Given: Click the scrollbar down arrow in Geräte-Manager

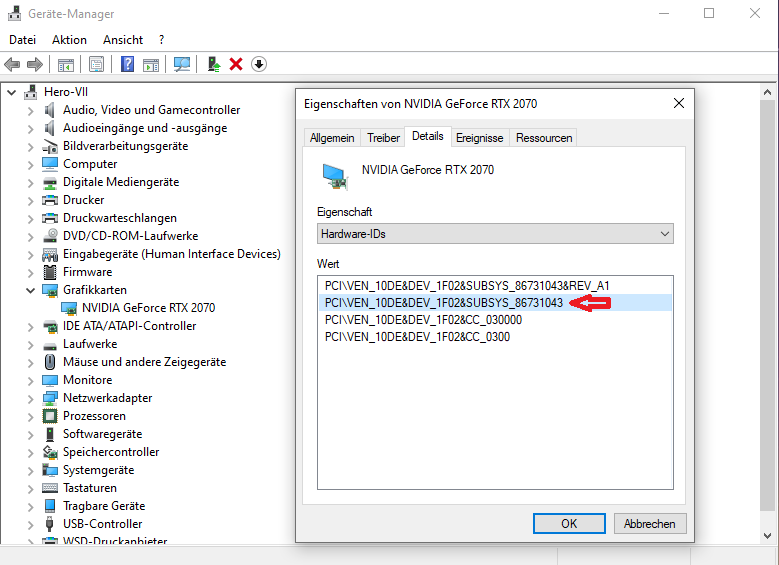Looking at the screenshot, I should coord(767,536).
